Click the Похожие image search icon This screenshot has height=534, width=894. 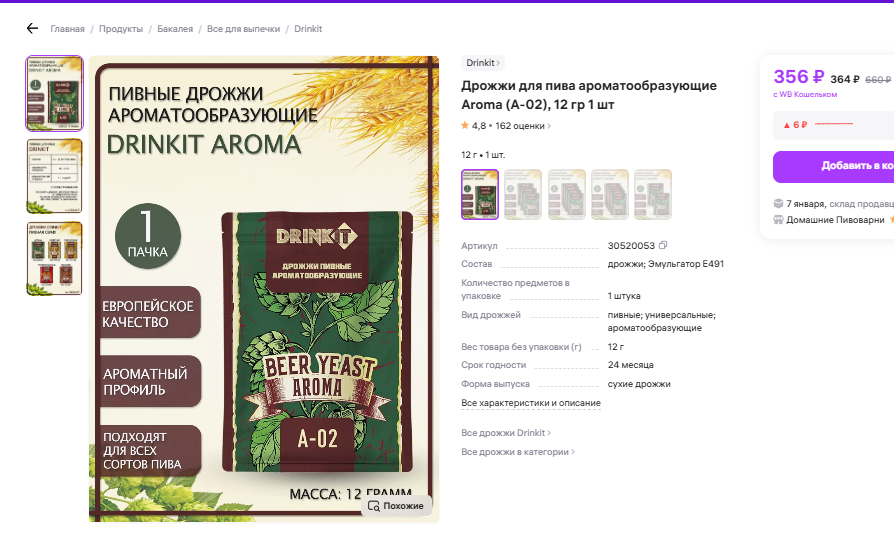pyautogui.click(x=373, y=506)
